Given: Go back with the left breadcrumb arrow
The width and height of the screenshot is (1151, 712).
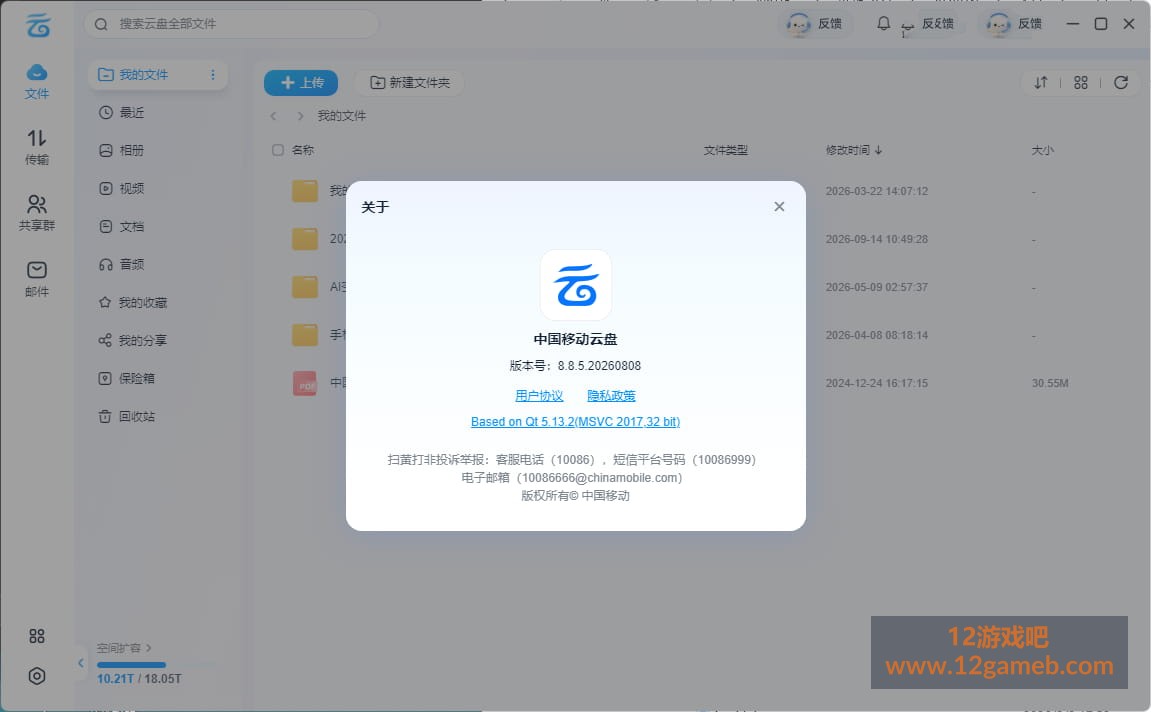Looking at the screenshot, I should pos(274,116).
